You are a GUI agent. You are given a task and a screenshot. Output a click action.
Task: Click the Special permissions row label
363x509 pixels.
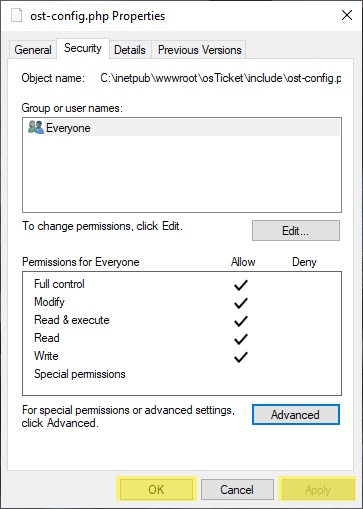pyautogui.click(x=80, y=374)
